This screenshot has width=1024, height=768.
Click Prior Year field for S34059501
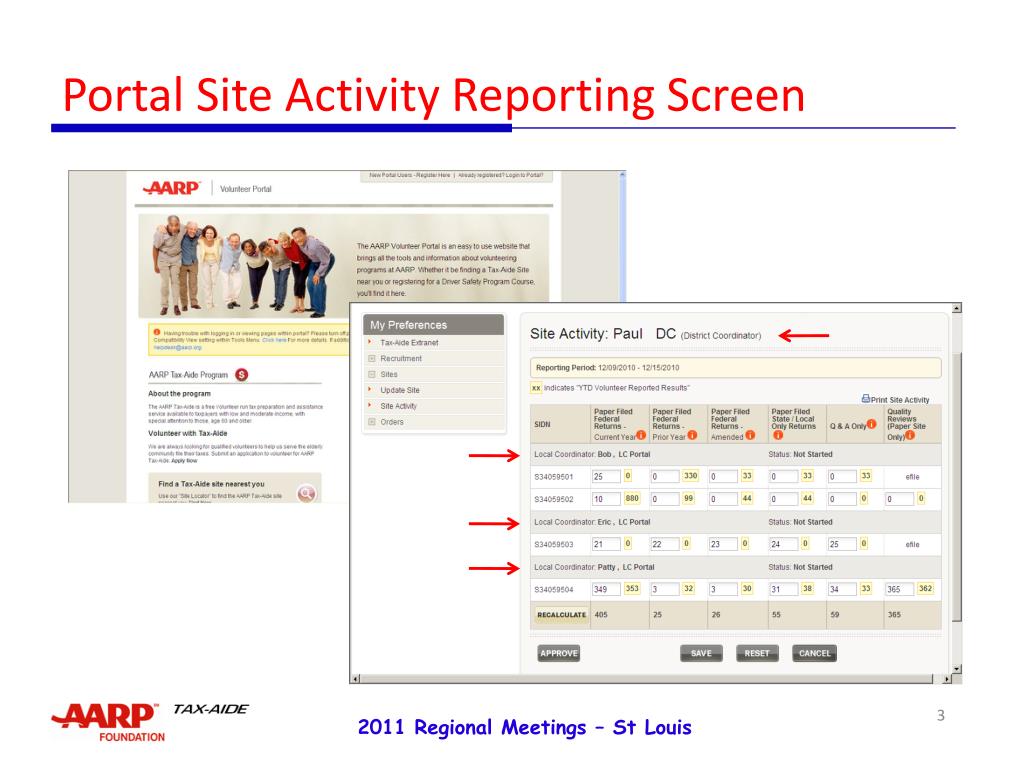pos(664,476)
